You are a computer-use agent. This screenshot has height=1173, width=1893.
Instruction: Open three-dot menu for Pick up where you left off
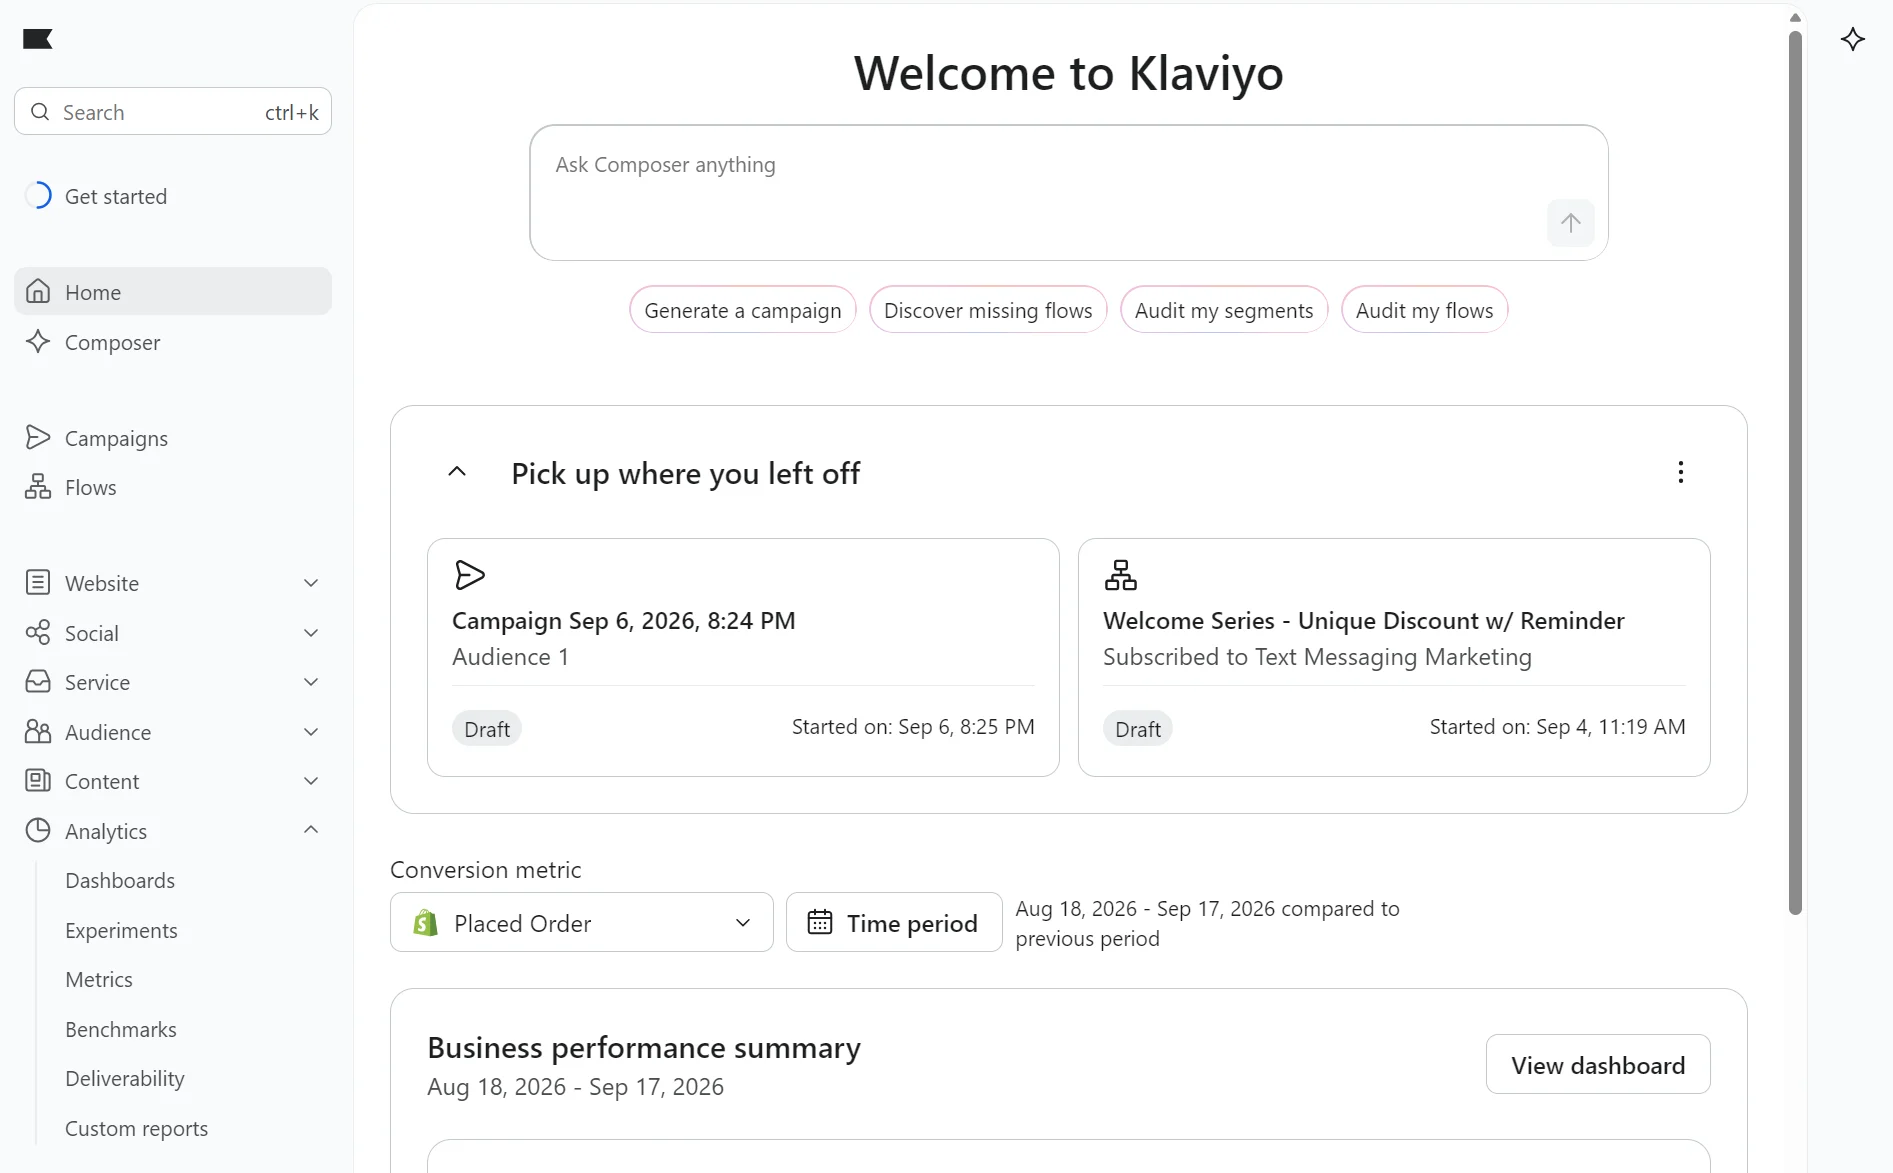(1681, 472)
